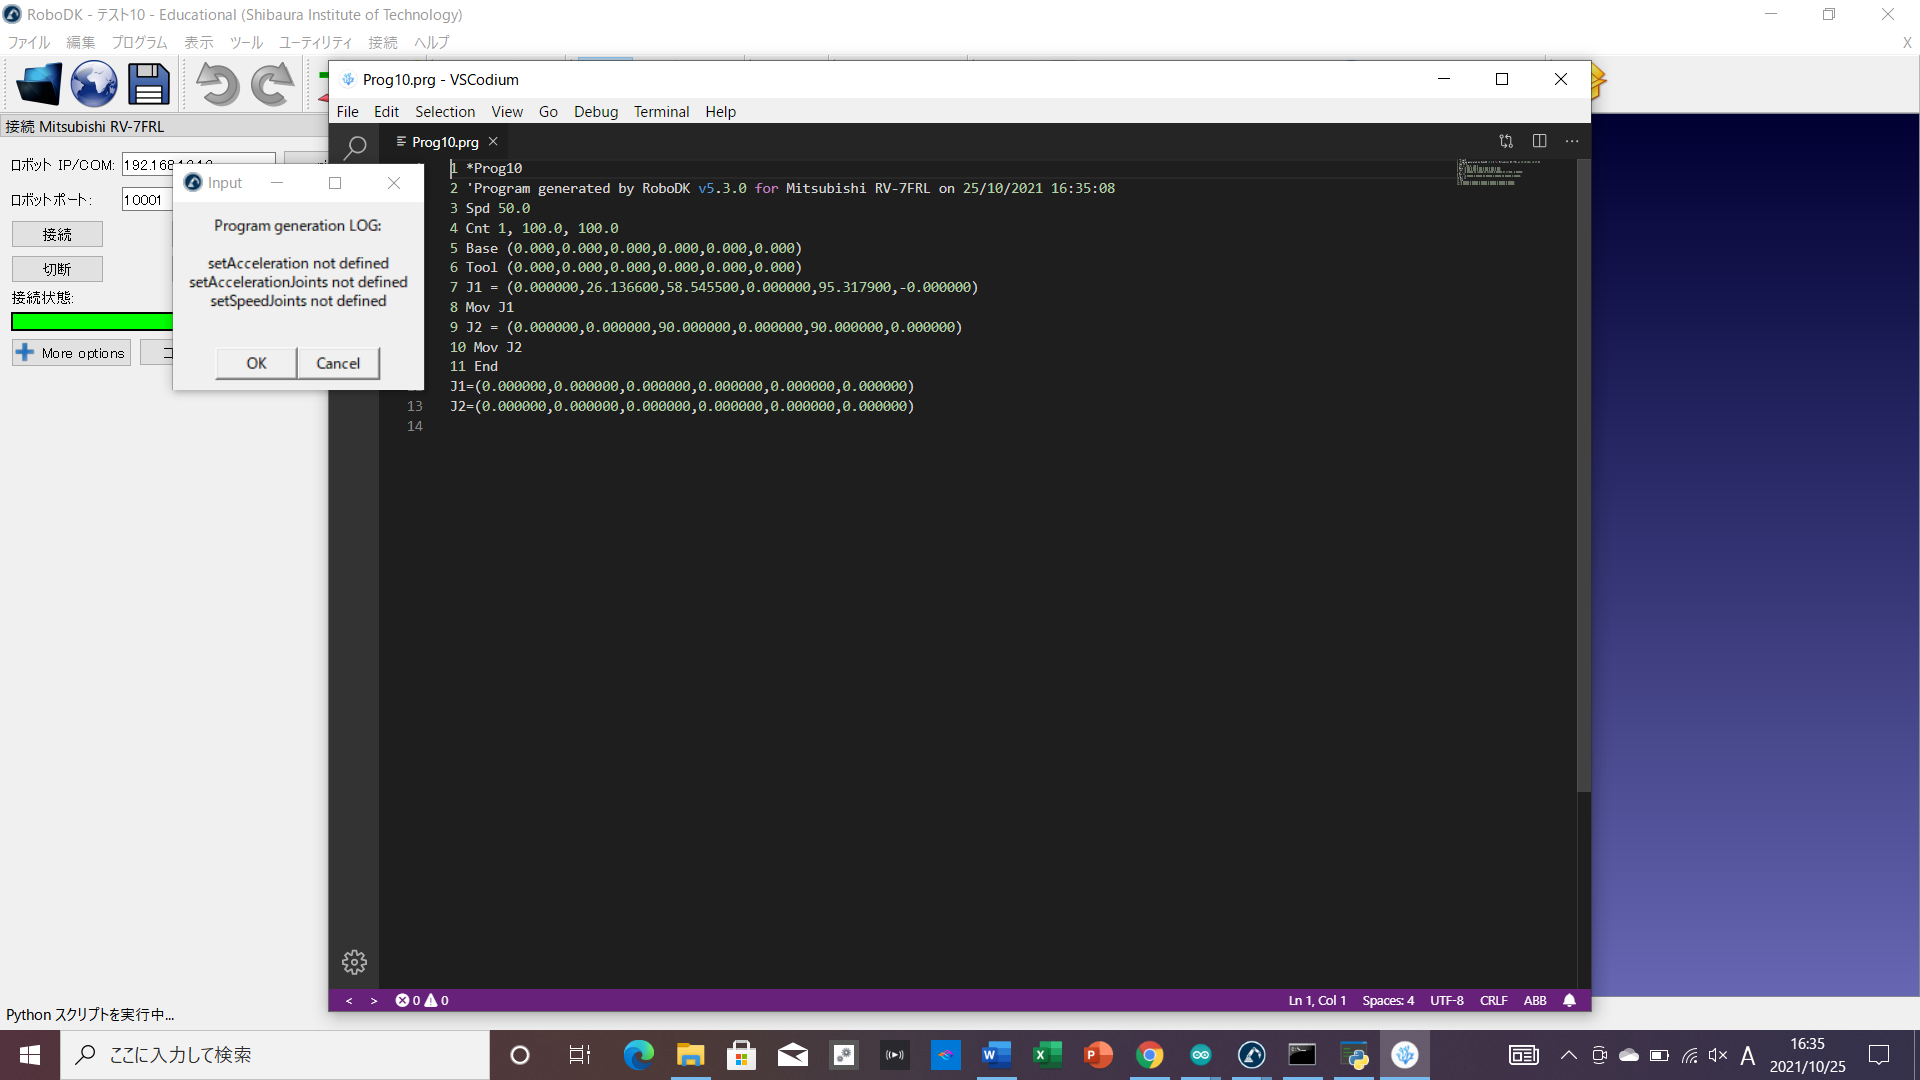Image resolution: width=1920 pixels, height=1080 pixels.
Task: Click the online library globe icon
Action: click(x=94, y=84)
